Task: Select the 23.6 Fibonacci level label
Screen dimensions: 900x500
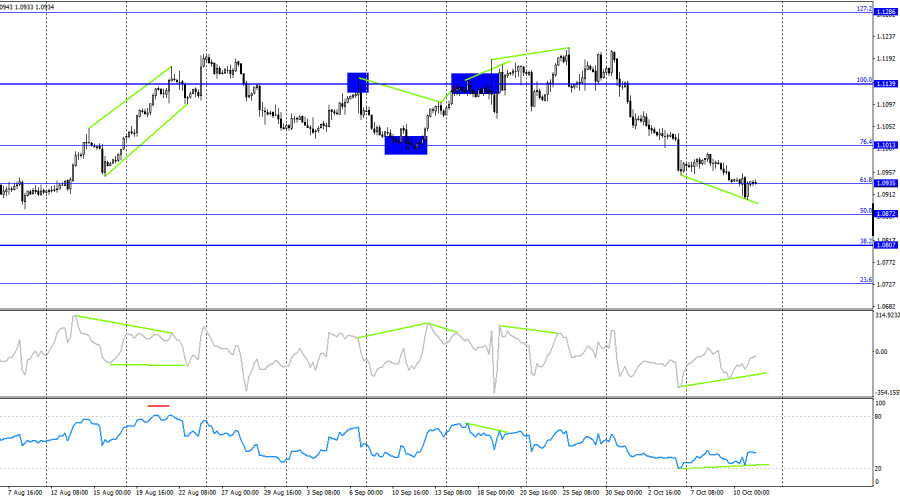Action: pyautogui.click(x=866, y=280)
